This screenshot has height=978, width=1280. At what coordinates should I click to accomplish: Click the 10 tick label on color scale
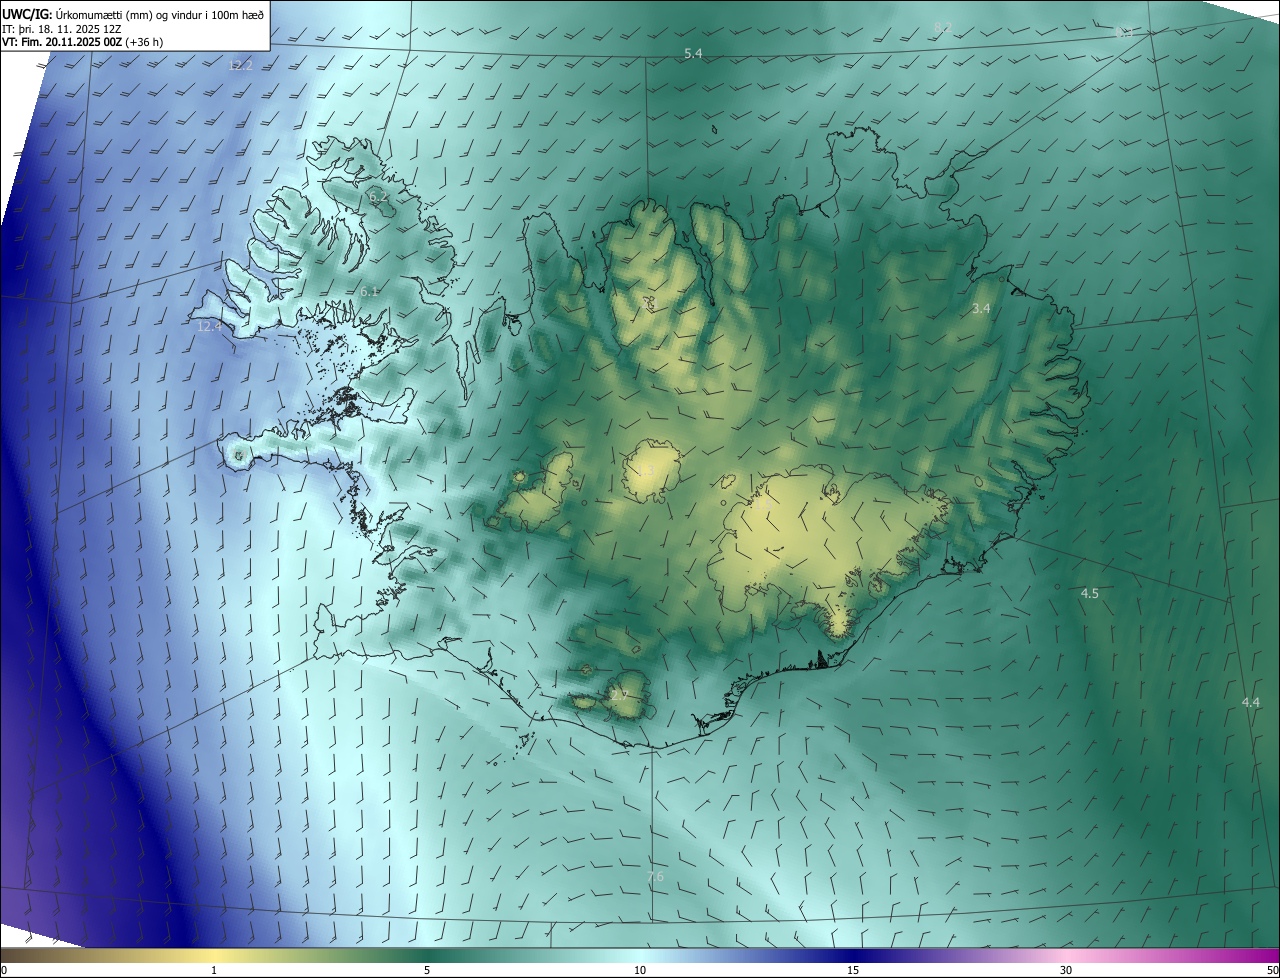pyautogui.click(x=640, y=970)
